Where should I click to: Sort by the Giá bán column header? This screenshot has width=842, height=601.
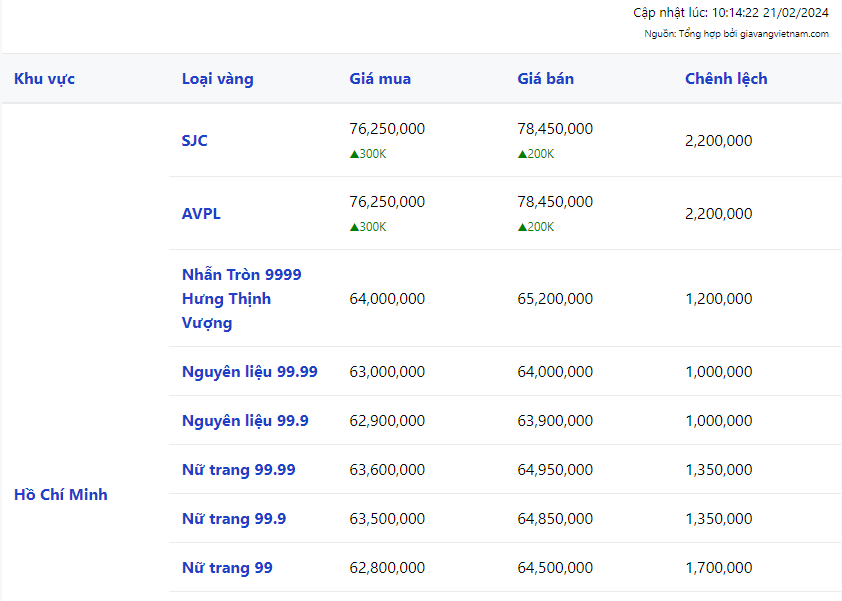click(x=546, y=79)
